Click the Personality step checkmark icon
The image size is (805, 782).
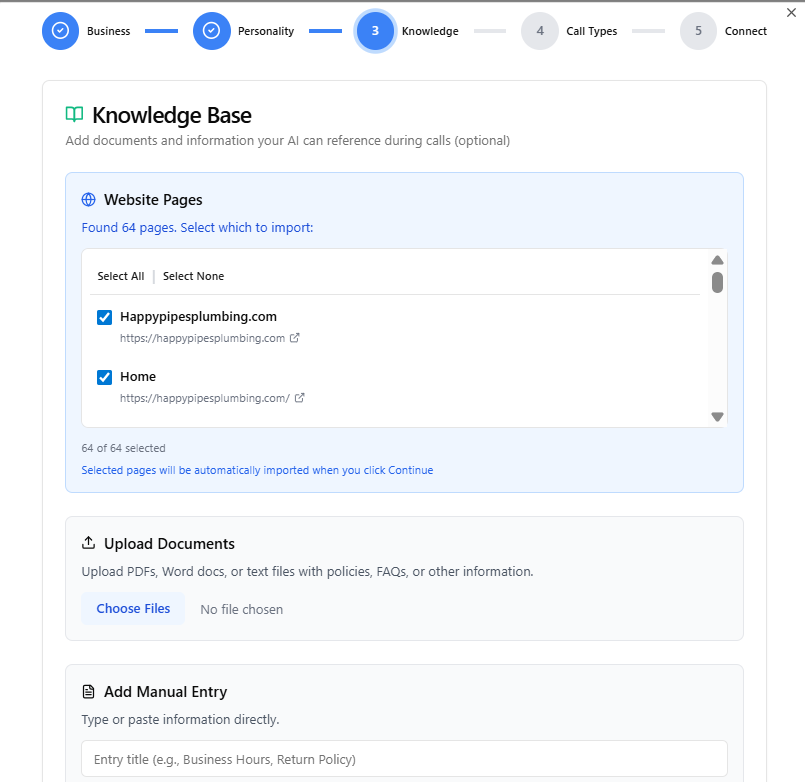pos(211,31)
